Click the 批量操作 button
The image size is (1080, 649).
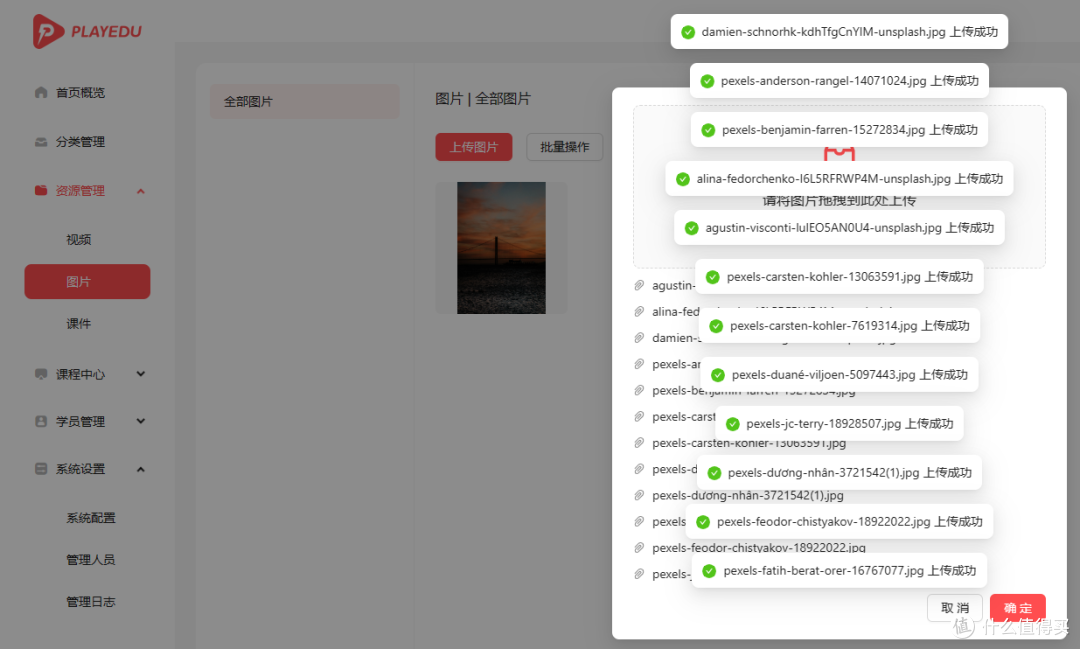(x=564, y=146)
